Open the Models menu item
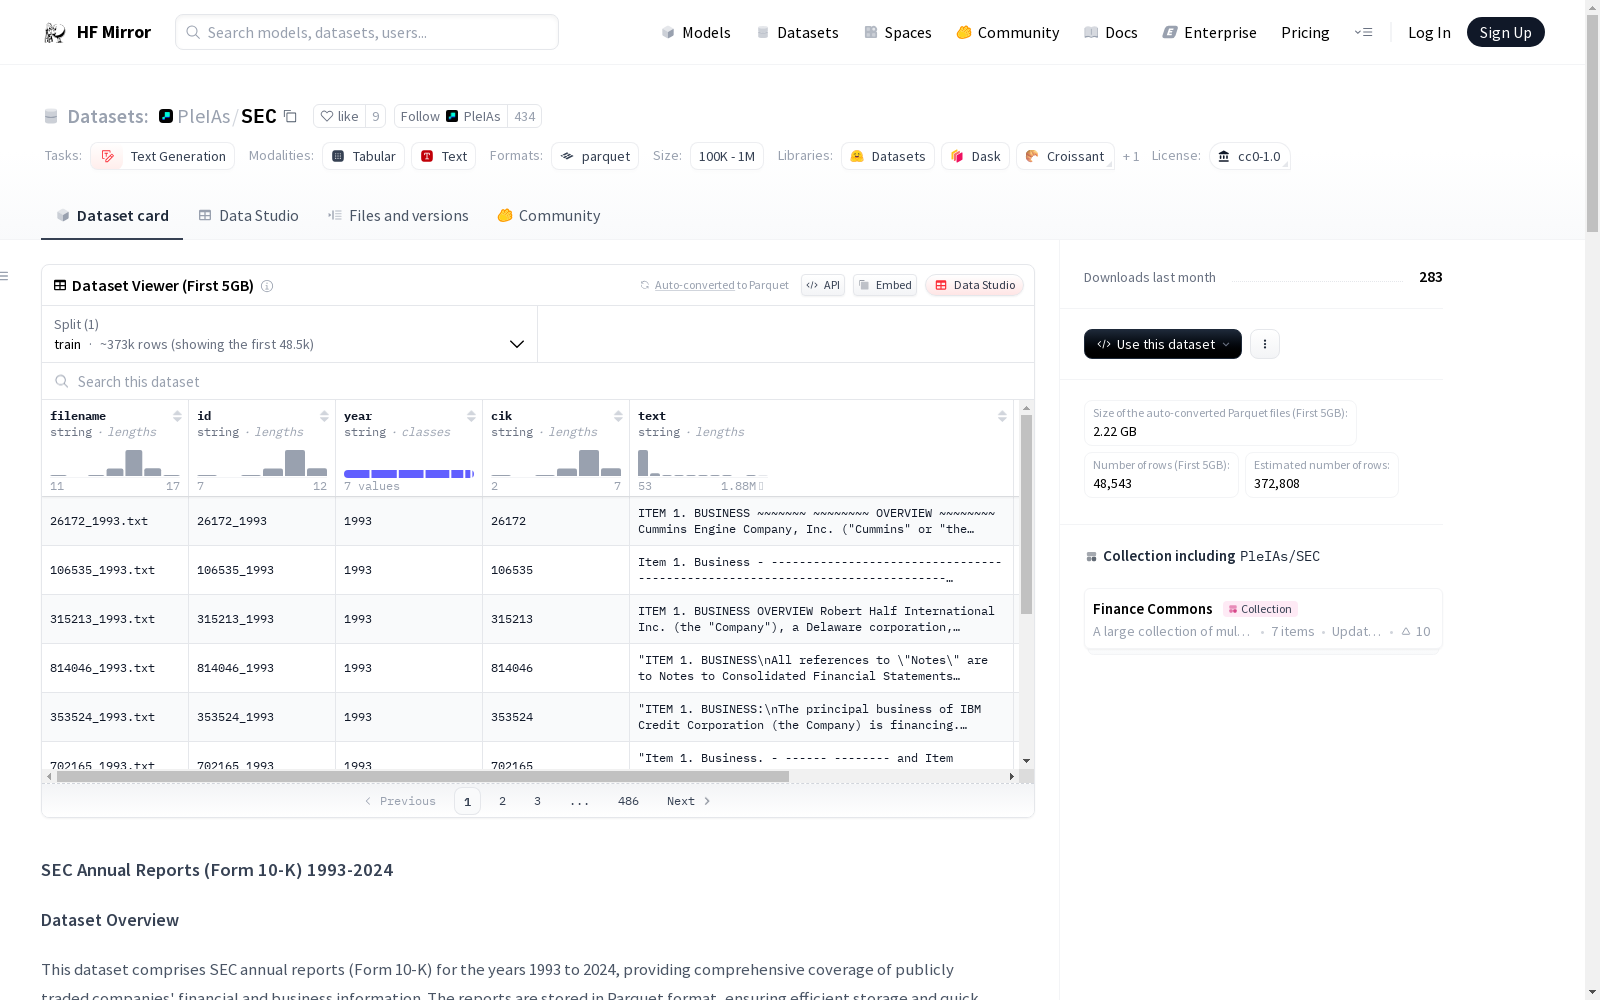 [x=696, y=32]
